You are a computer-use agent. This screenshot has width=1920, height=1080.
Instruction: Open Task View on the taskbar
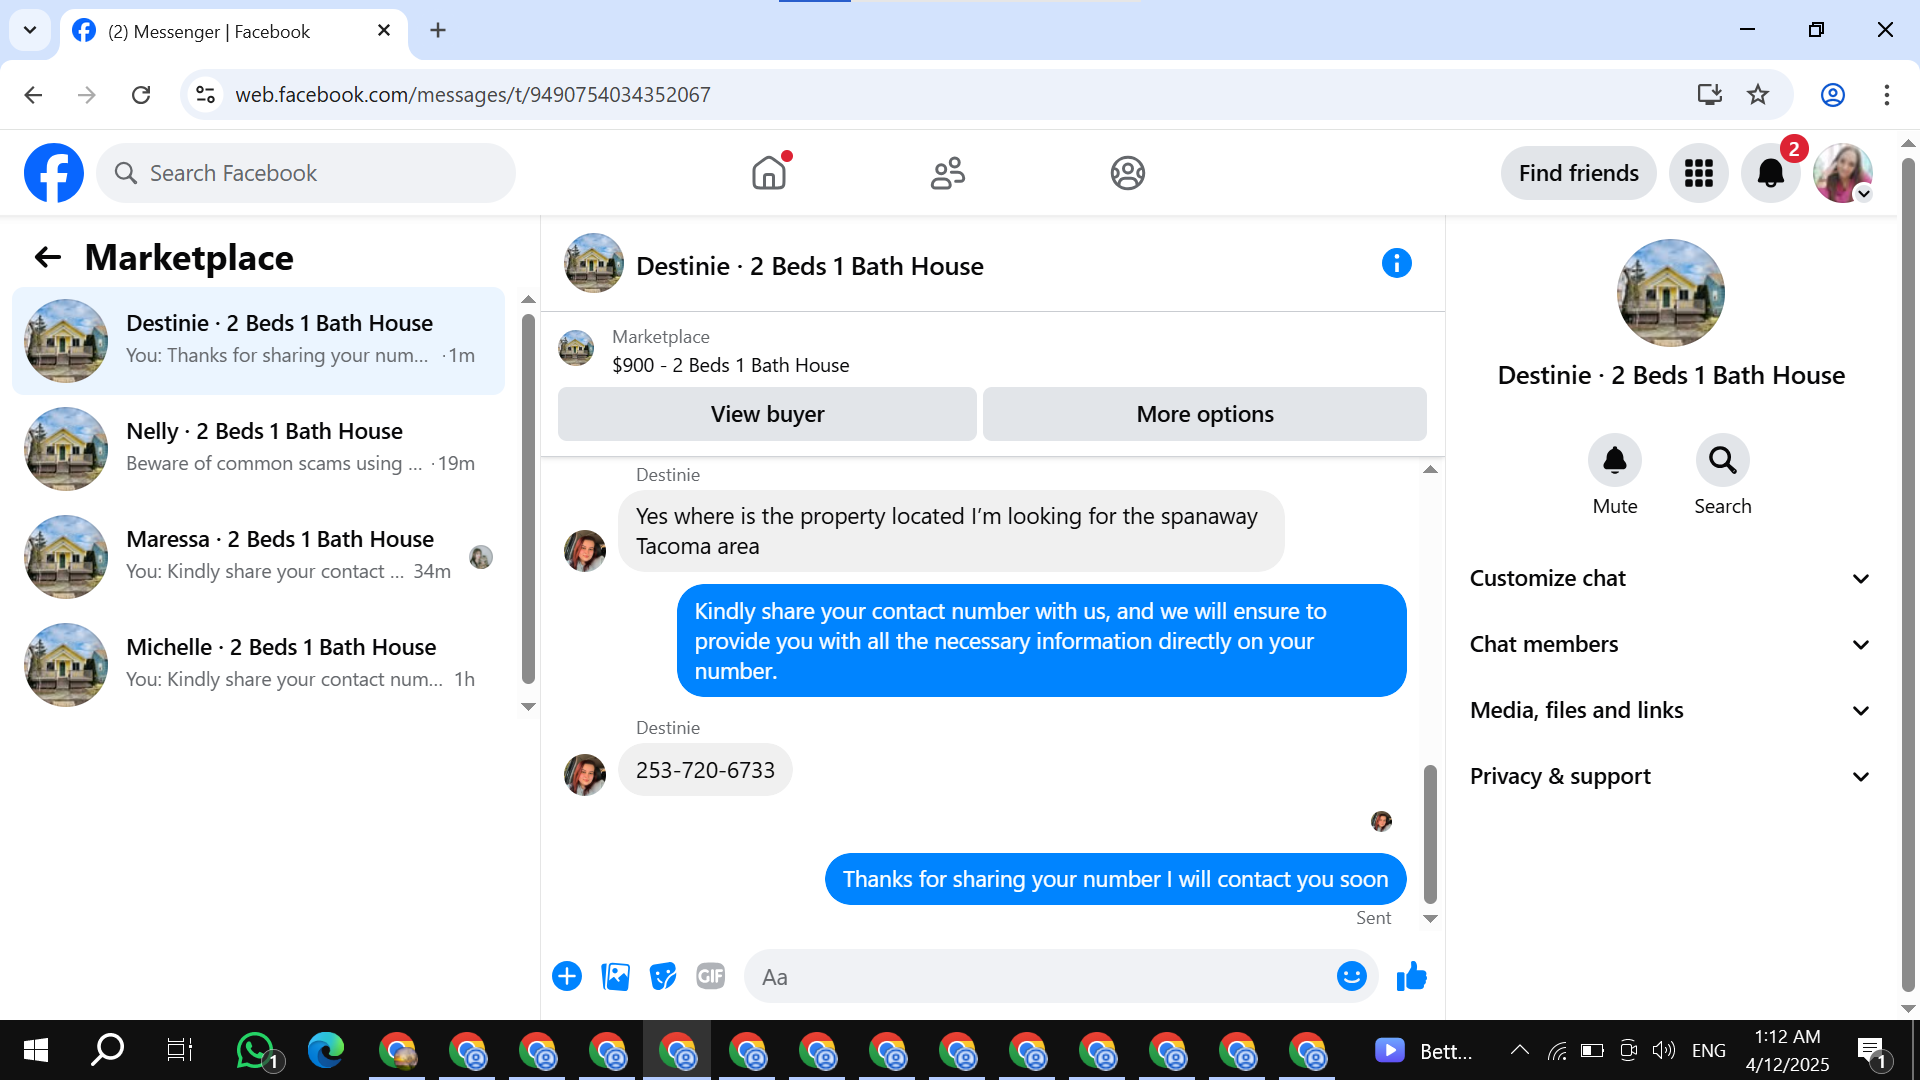pyautogui.click(x=179, y=1050)
